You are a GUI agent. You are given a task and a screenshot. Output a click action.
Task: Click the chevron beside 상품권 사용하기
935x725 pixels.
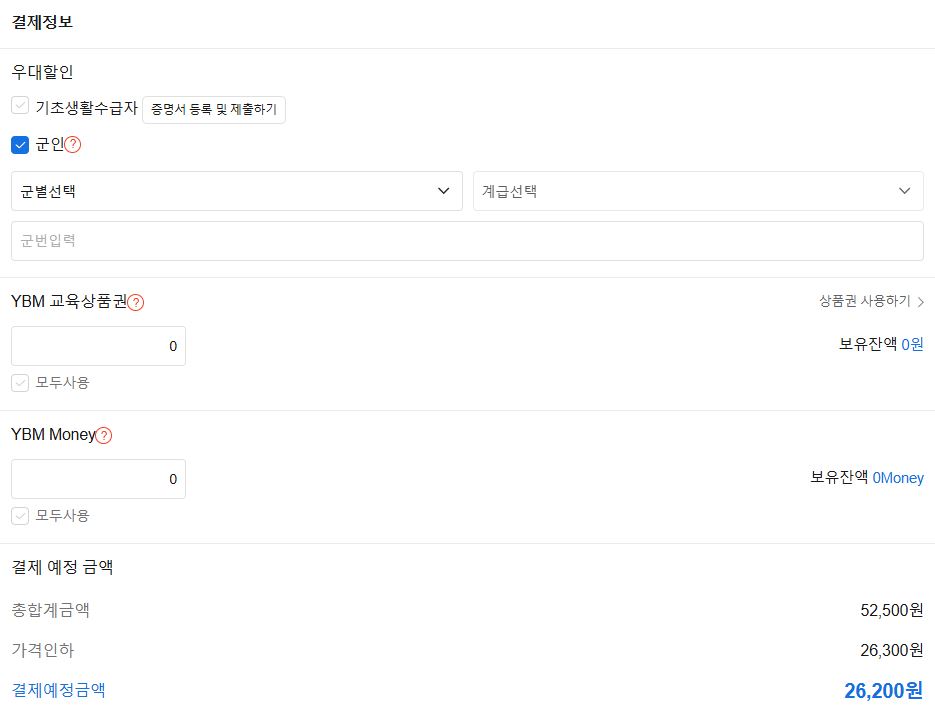tap(920, 299)
